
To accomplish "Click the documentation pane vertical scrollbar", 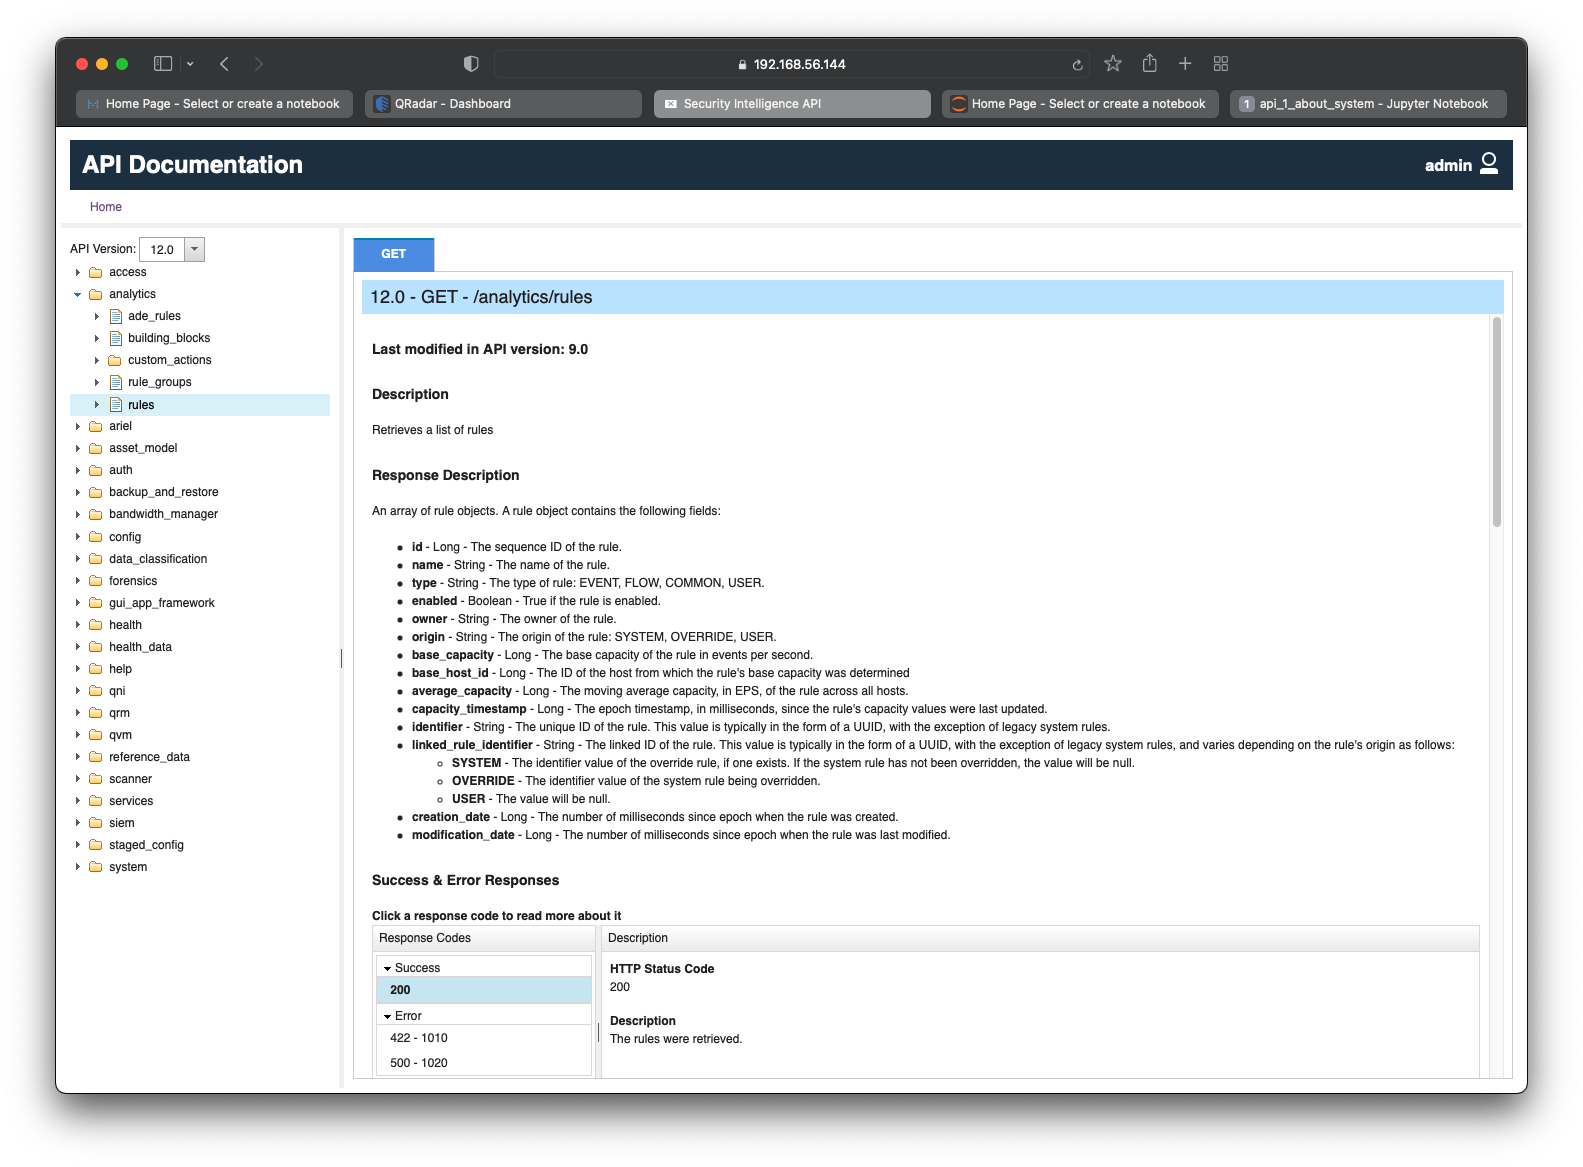I will point(1497,422).
